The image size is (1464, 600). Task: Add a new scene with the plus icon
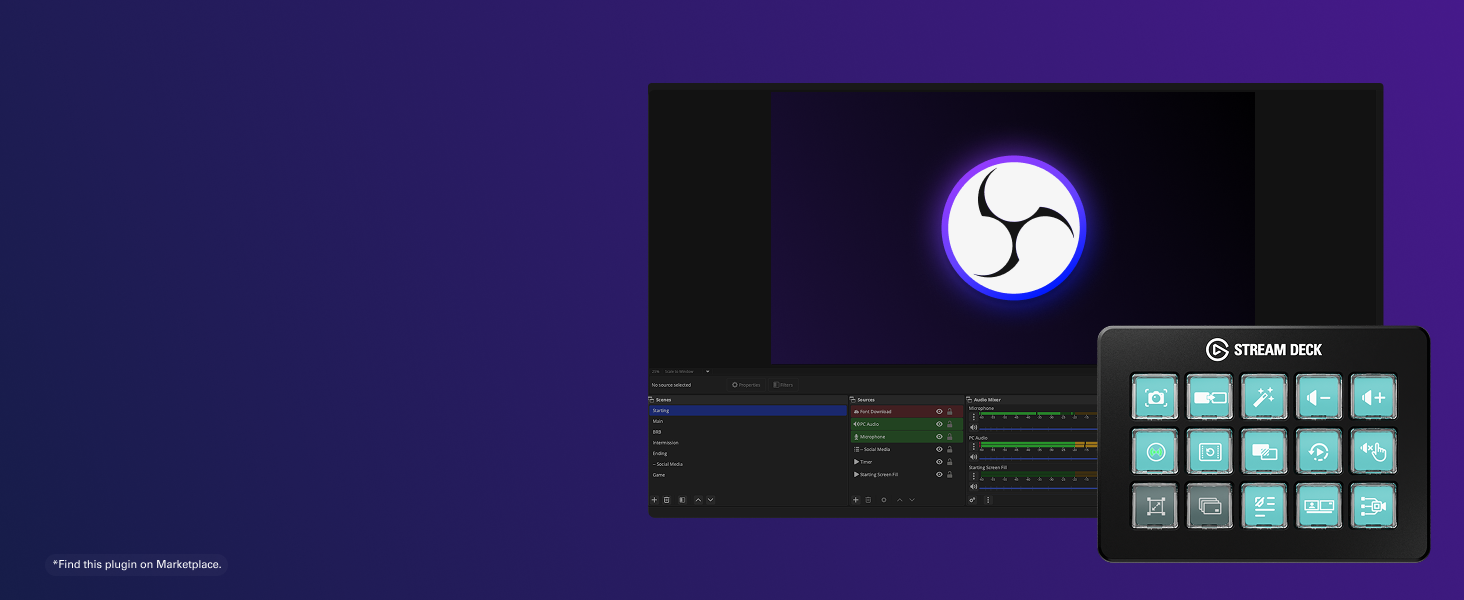[x=655, y=499]
